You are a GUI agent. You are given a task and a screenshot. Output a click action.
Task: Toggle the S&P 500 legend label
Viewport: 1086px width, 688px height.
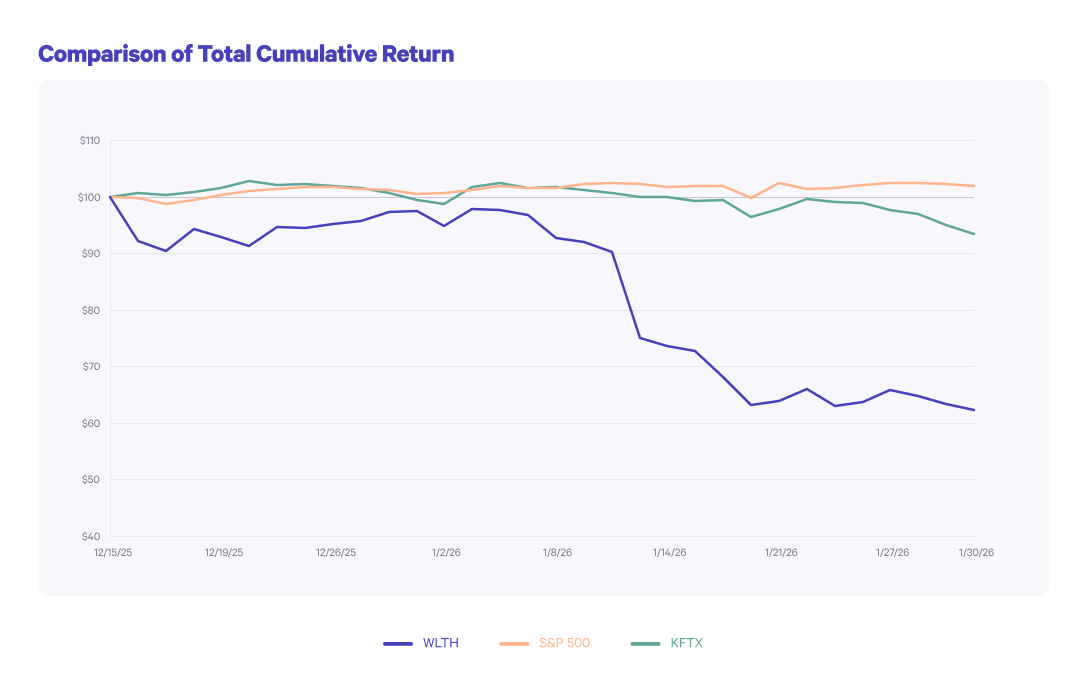coord(566,643)
